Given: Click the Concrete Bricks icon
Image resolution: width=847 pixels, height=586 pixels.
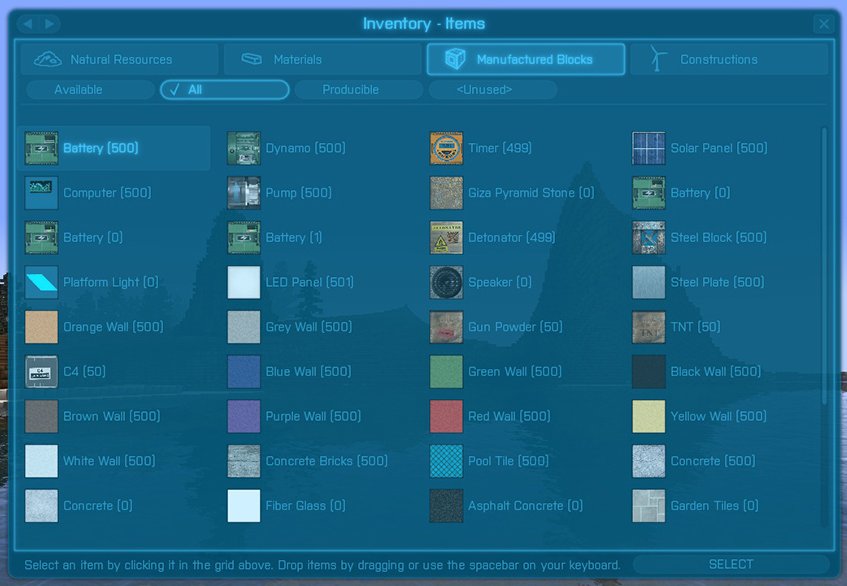Looking at the screenshot, I should [x=244, y=461].
